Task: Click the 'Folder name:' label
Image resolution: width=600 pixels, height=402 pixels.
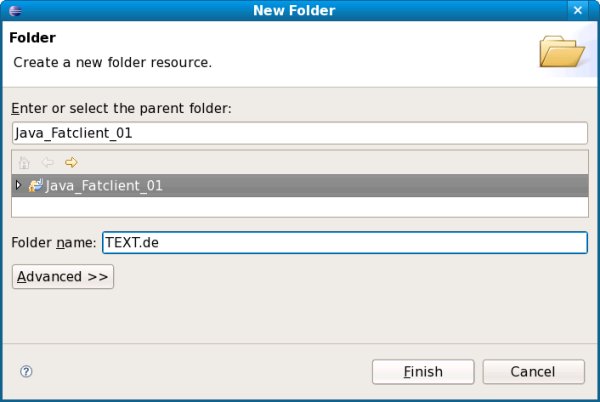Action: (x=55, y=243)
